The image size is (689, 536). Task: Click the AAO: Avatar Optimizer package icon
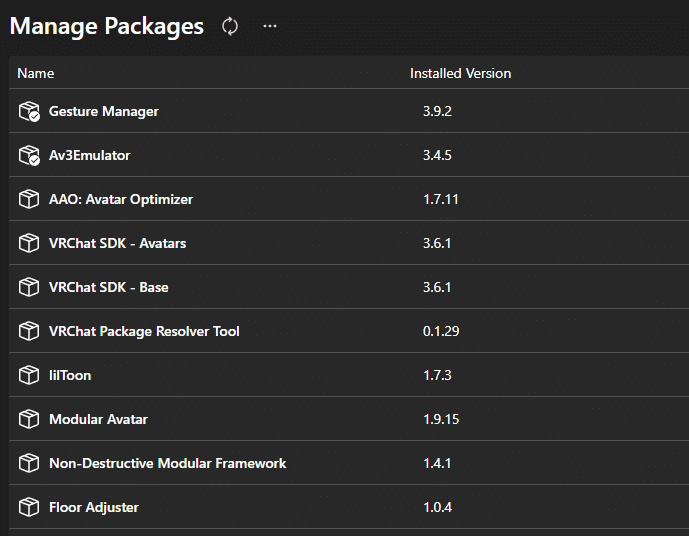(x=29, y=199)
